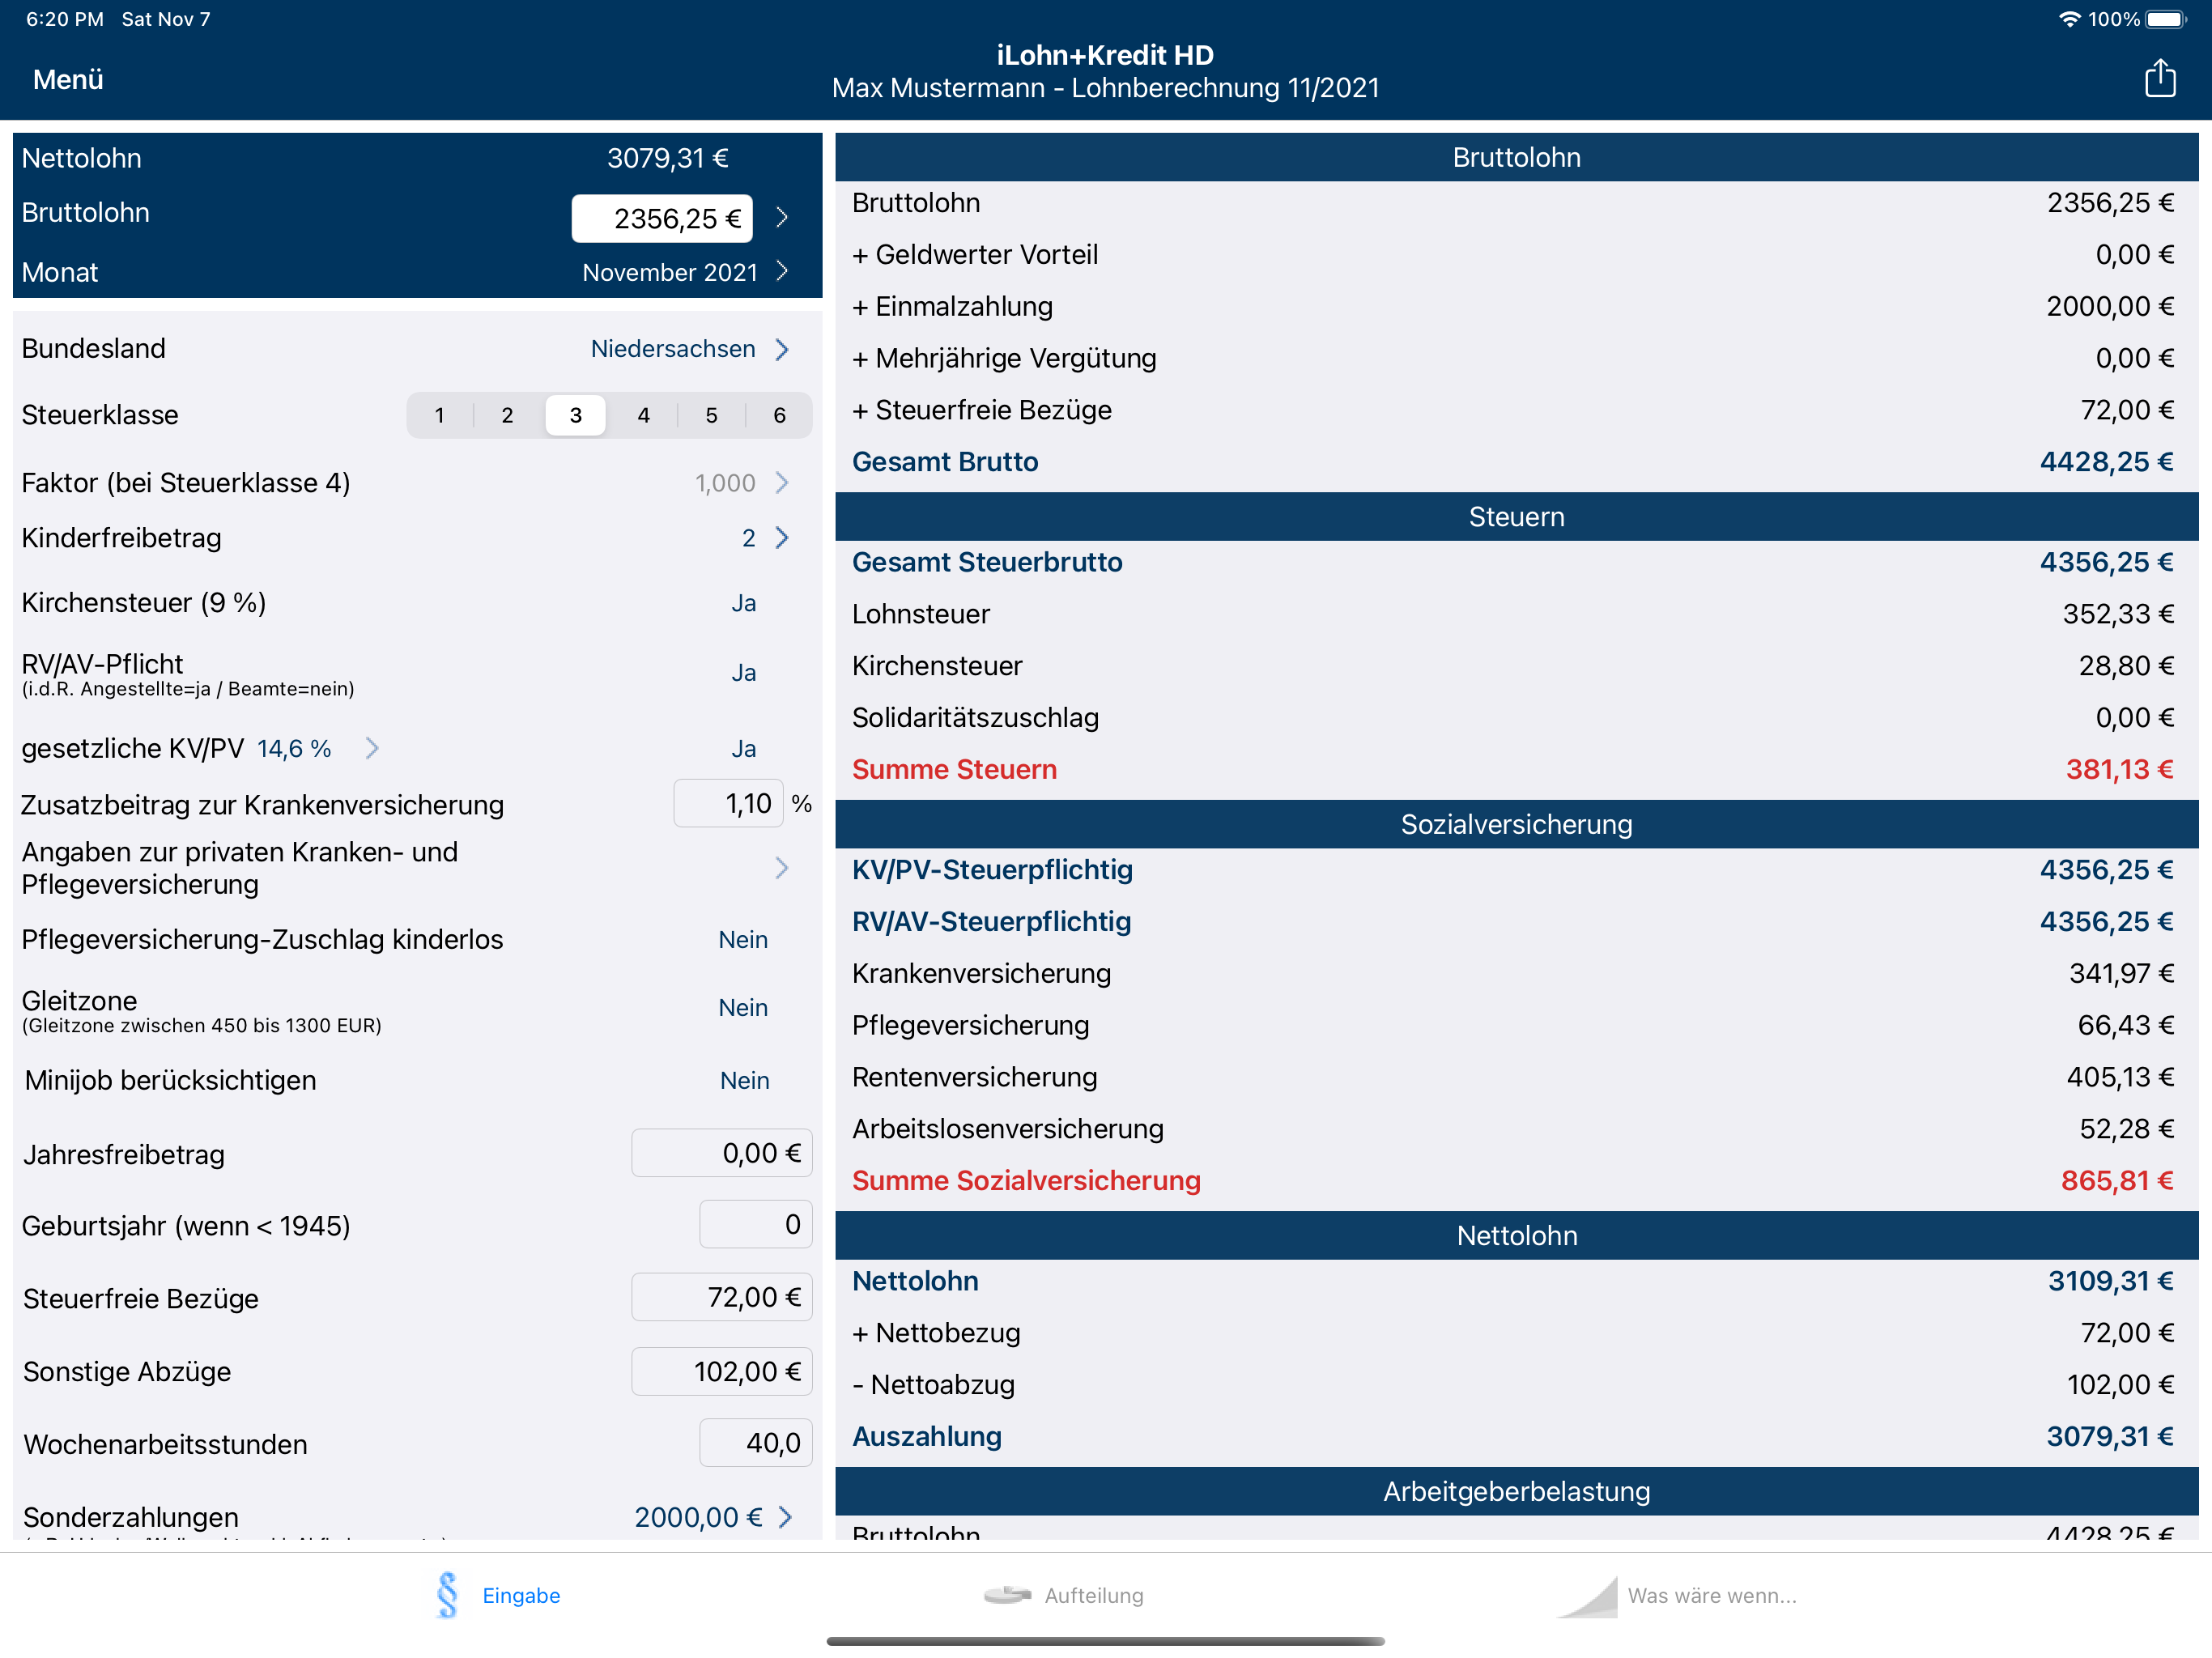Select Steuerklasse 3
2212x1658 pixels.
tap(575, 415)
